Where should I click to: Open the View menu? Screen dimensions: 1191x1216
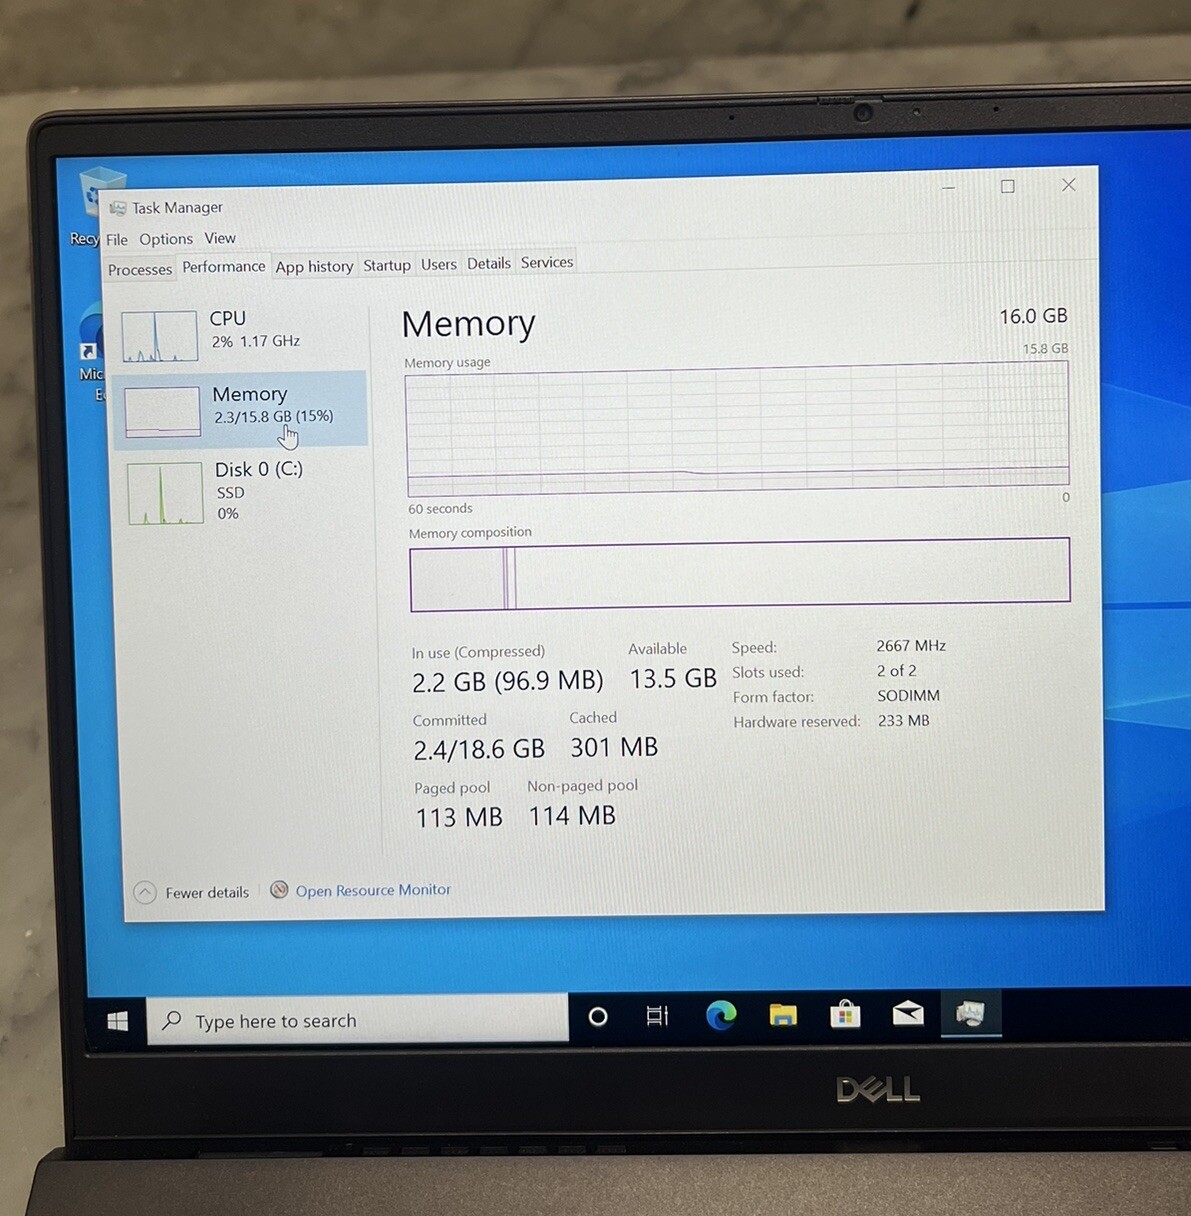[220, 238]
